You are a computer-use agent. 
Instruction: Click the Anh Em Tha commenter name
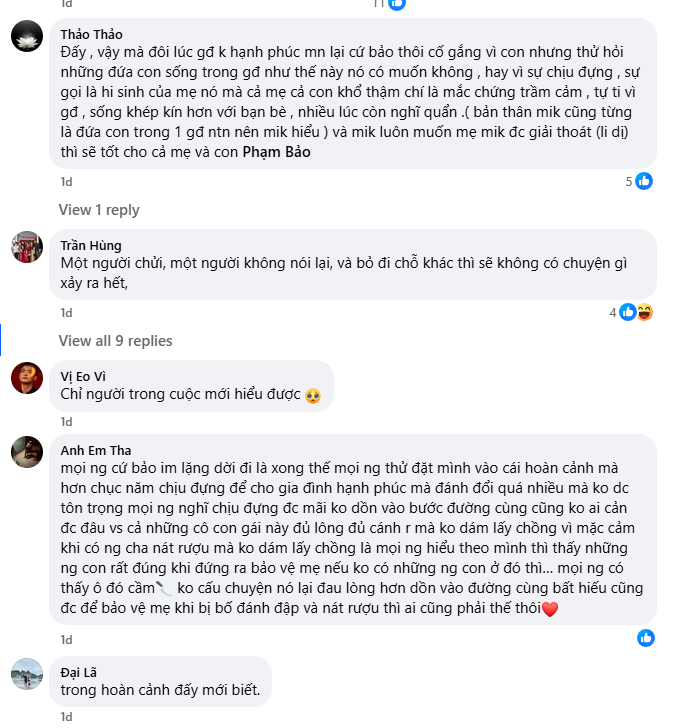click(95, 450)
